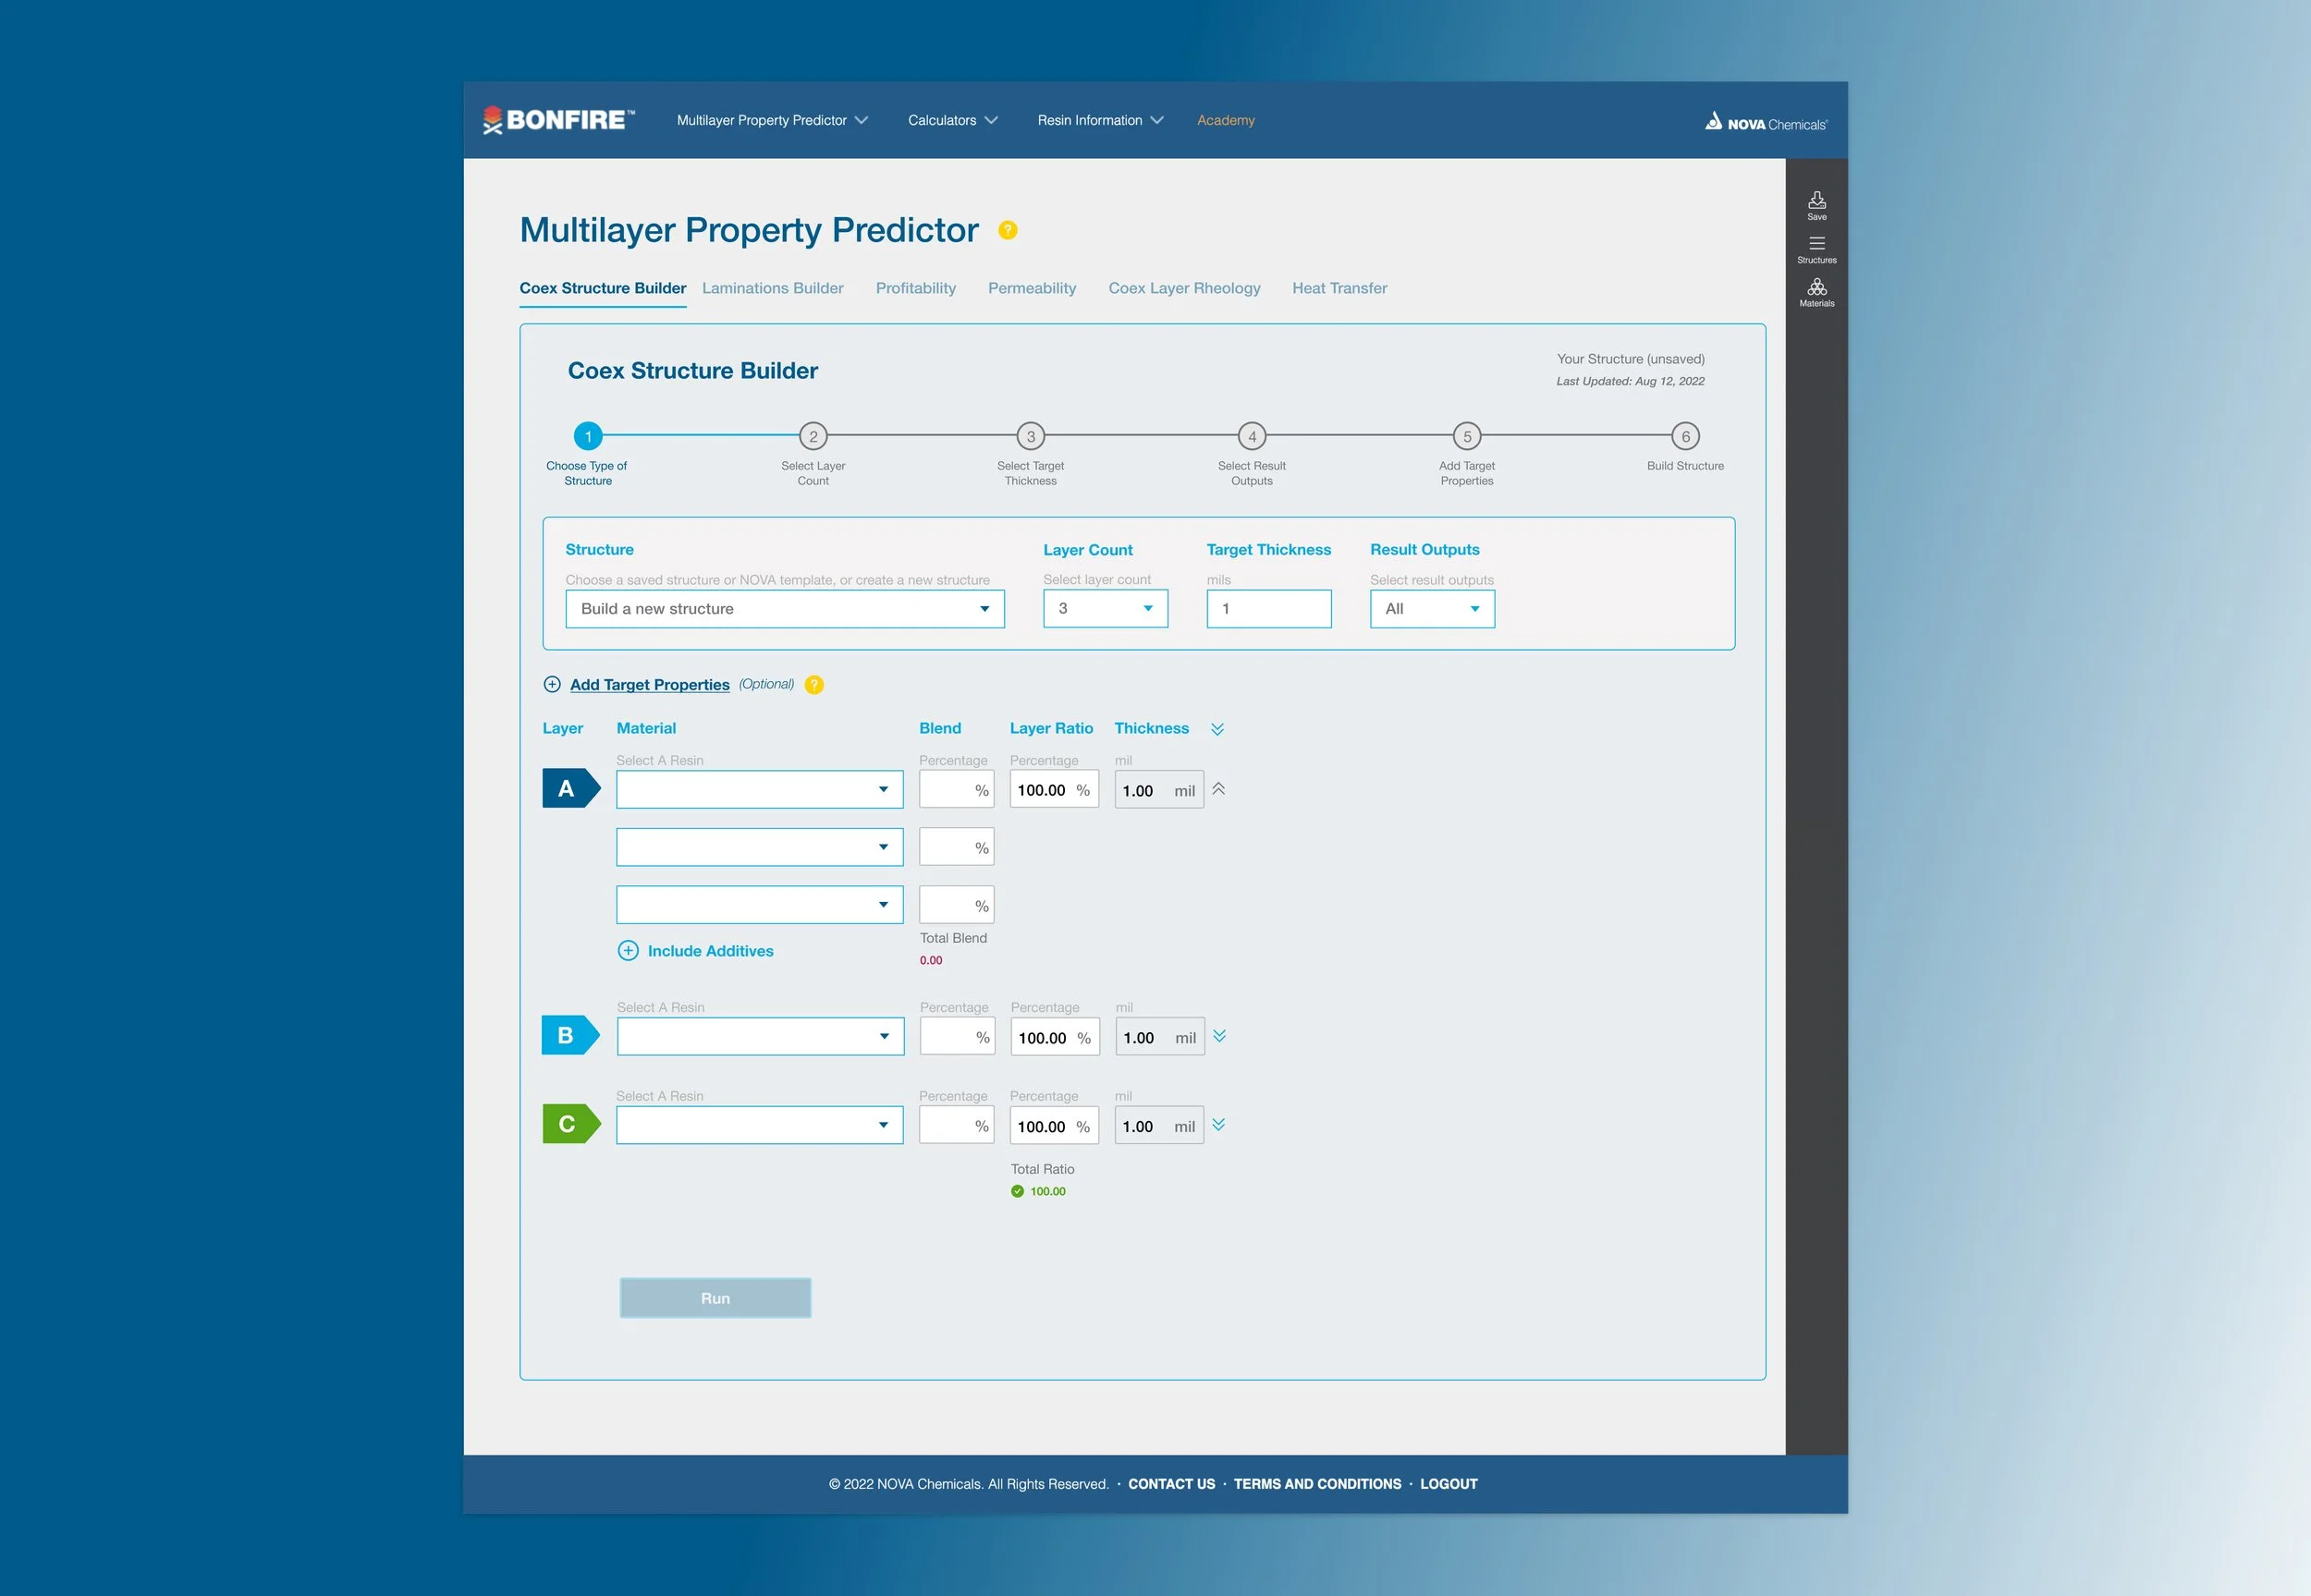Open the Calculators menu
2311x1596 pixels.
(952, 120)
